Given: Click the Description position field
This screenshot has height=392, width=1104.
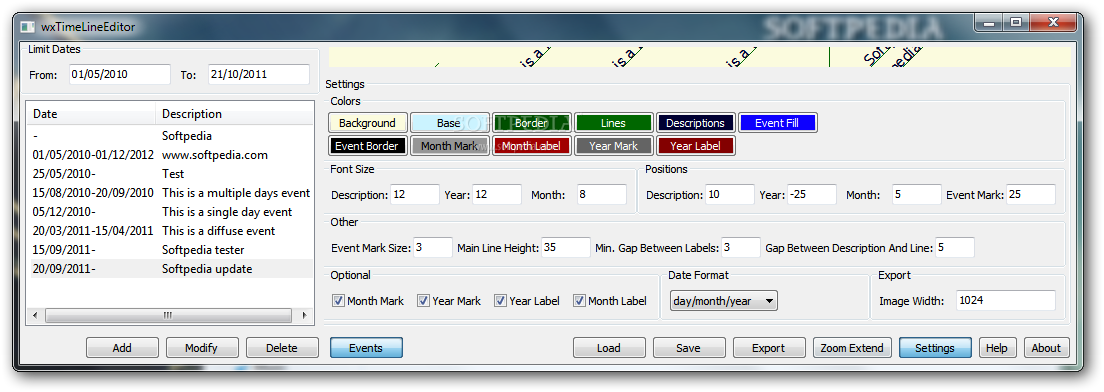Looking at the screenshot, I should click(730, 195).
